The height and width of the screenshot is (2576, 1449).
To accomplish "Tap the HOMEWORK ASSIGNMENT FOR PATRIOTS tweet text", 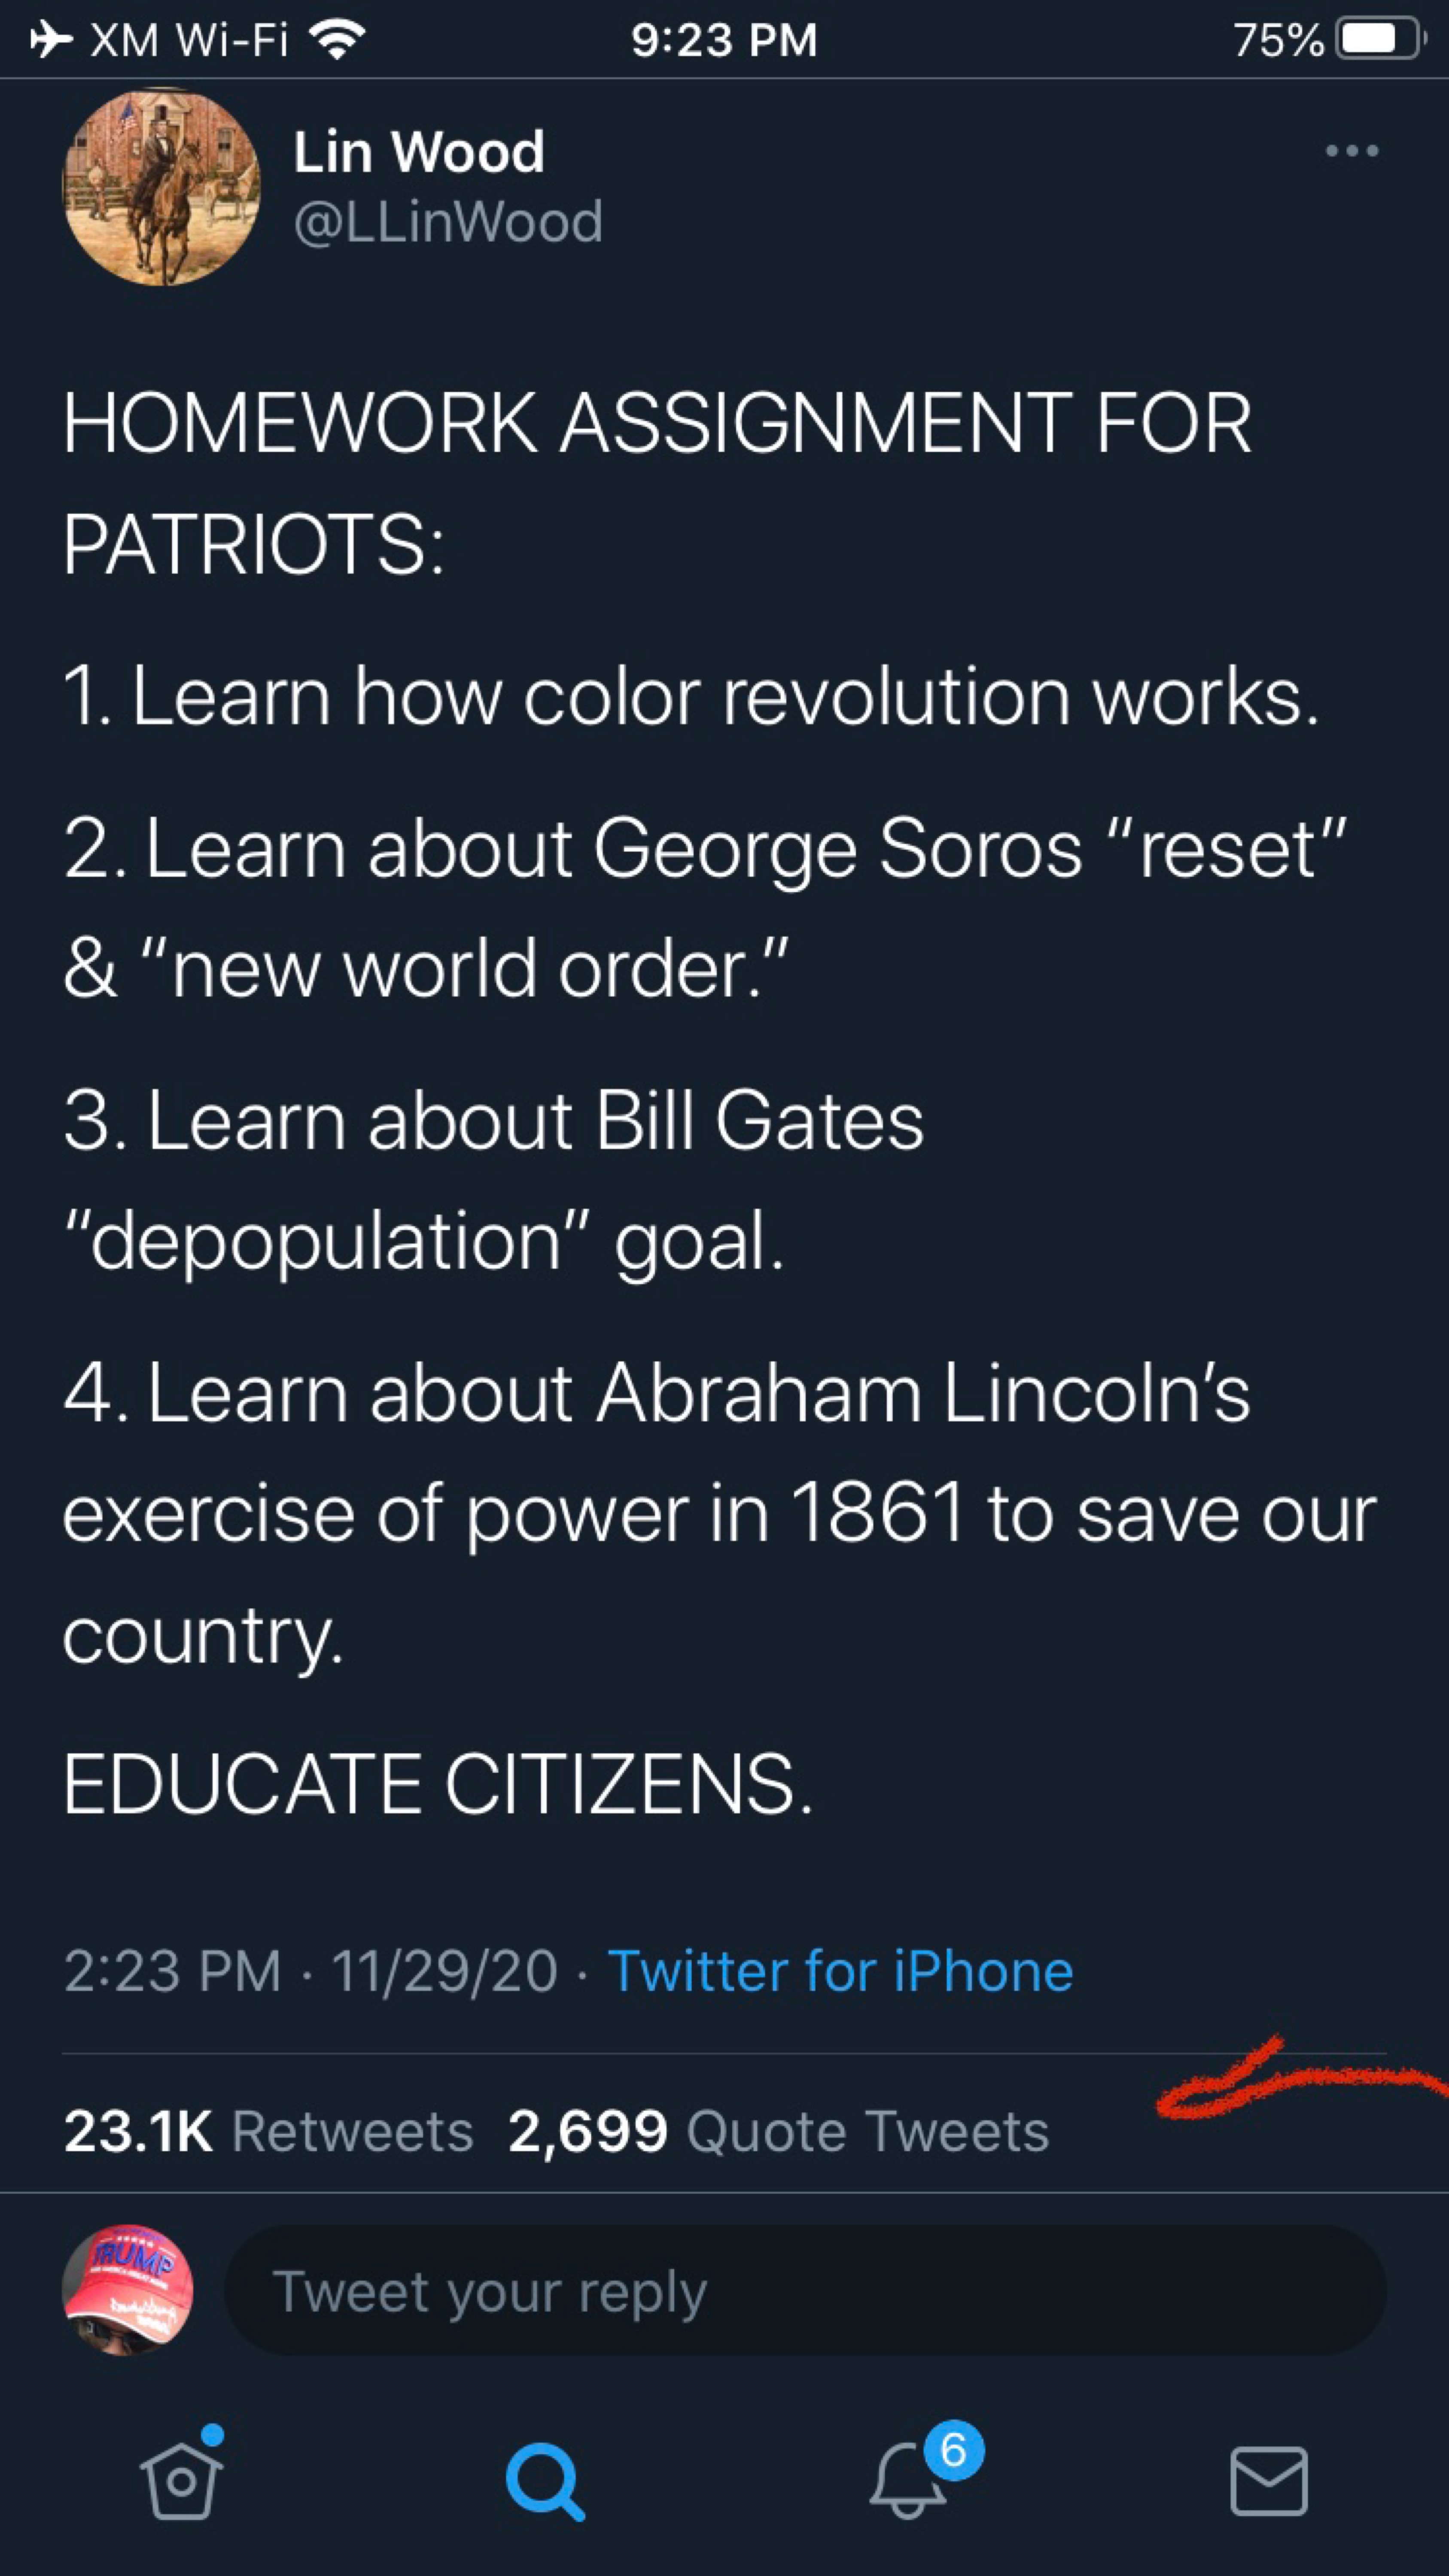I will click(656, 483).
